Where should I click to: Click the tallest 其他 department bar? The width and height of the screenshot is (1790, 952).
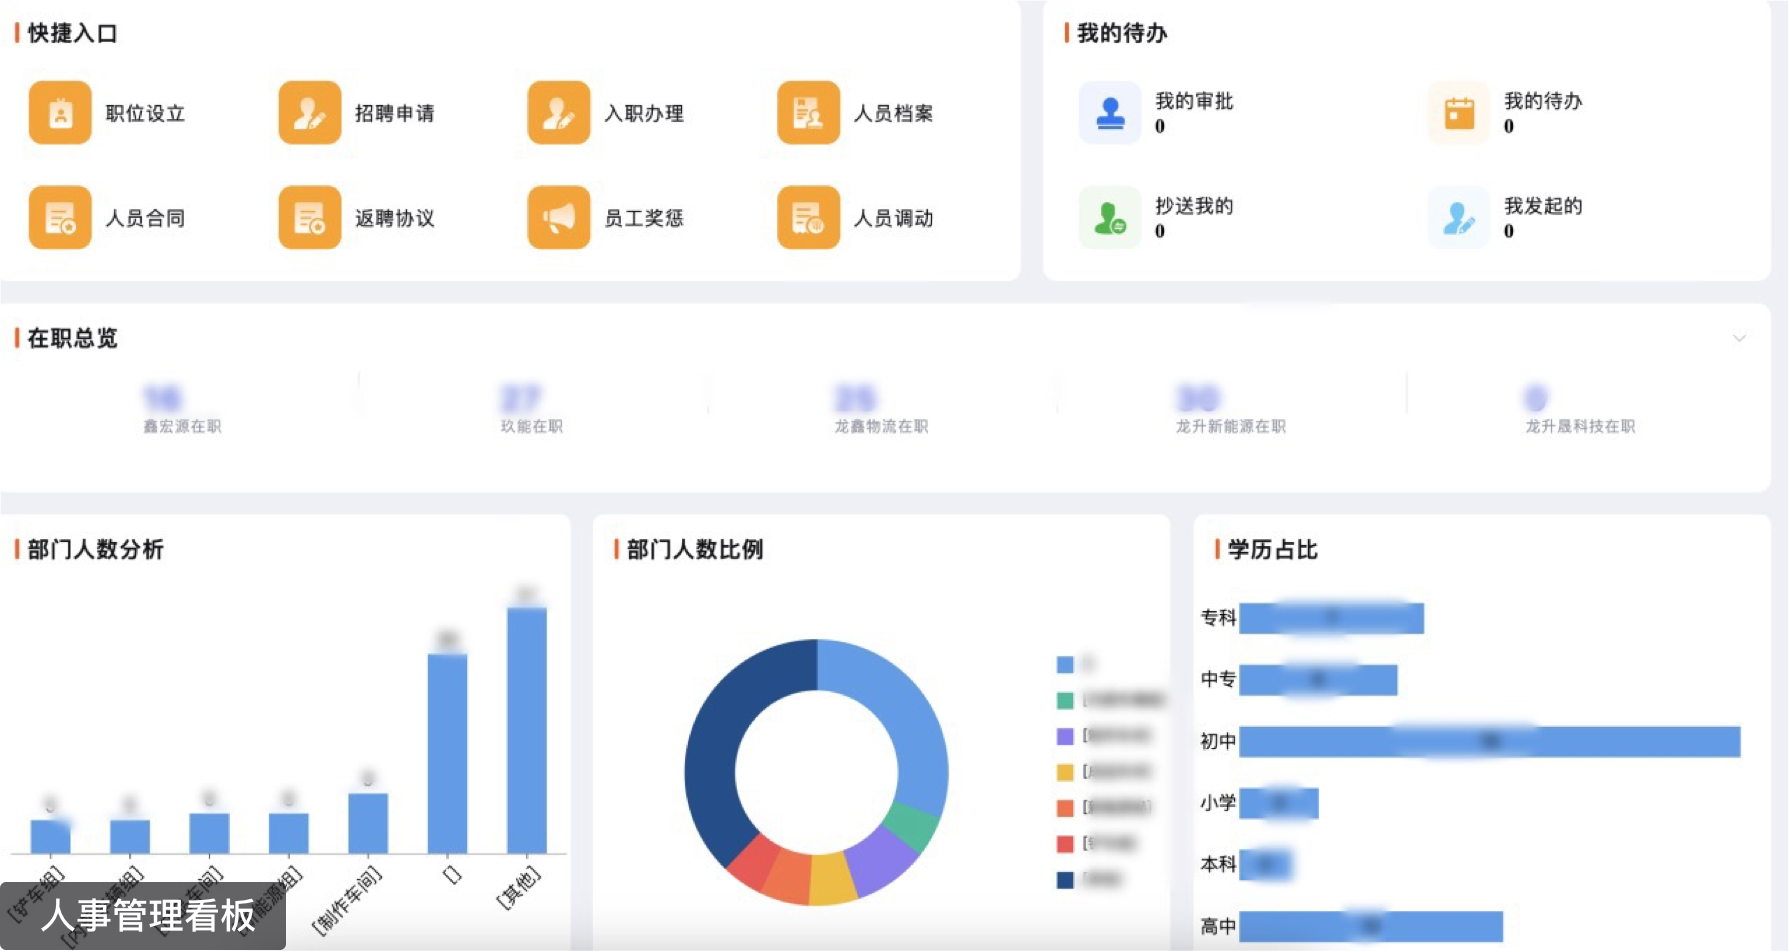point(527,730)
